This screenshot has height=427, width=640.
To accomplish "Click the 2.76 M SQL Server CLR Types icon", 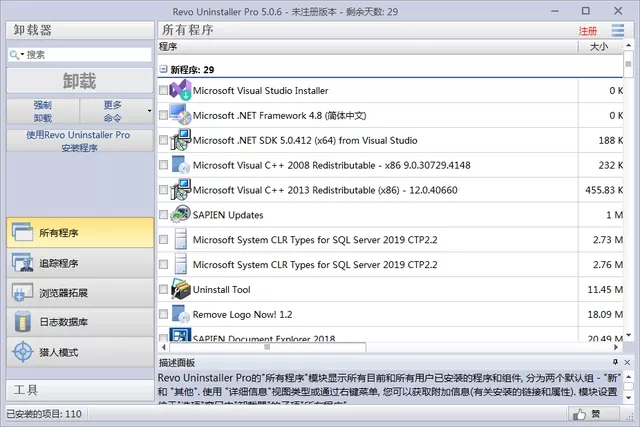I will (180, 265).
